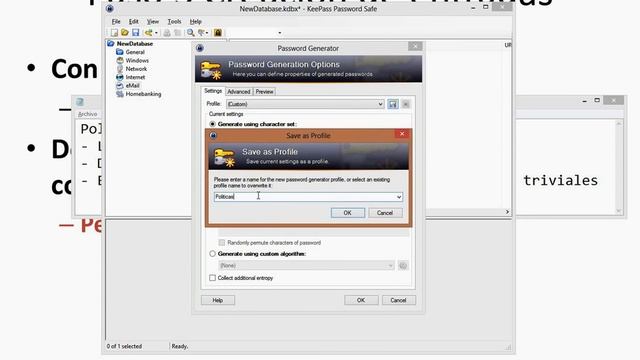Image resolution: width=640 pixels, height=360 pixels.
Task: Click OK at the bottom of Password Generator
Action: 361,300
